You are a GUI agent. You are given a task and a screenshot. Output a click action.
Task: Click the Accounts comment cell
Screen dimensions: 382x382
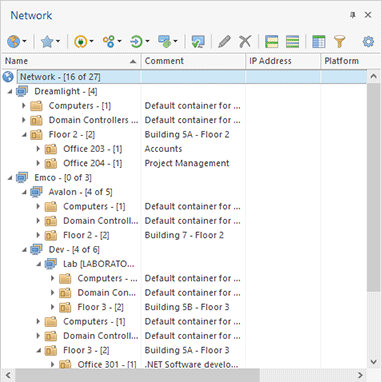click(x=163, y=149)
